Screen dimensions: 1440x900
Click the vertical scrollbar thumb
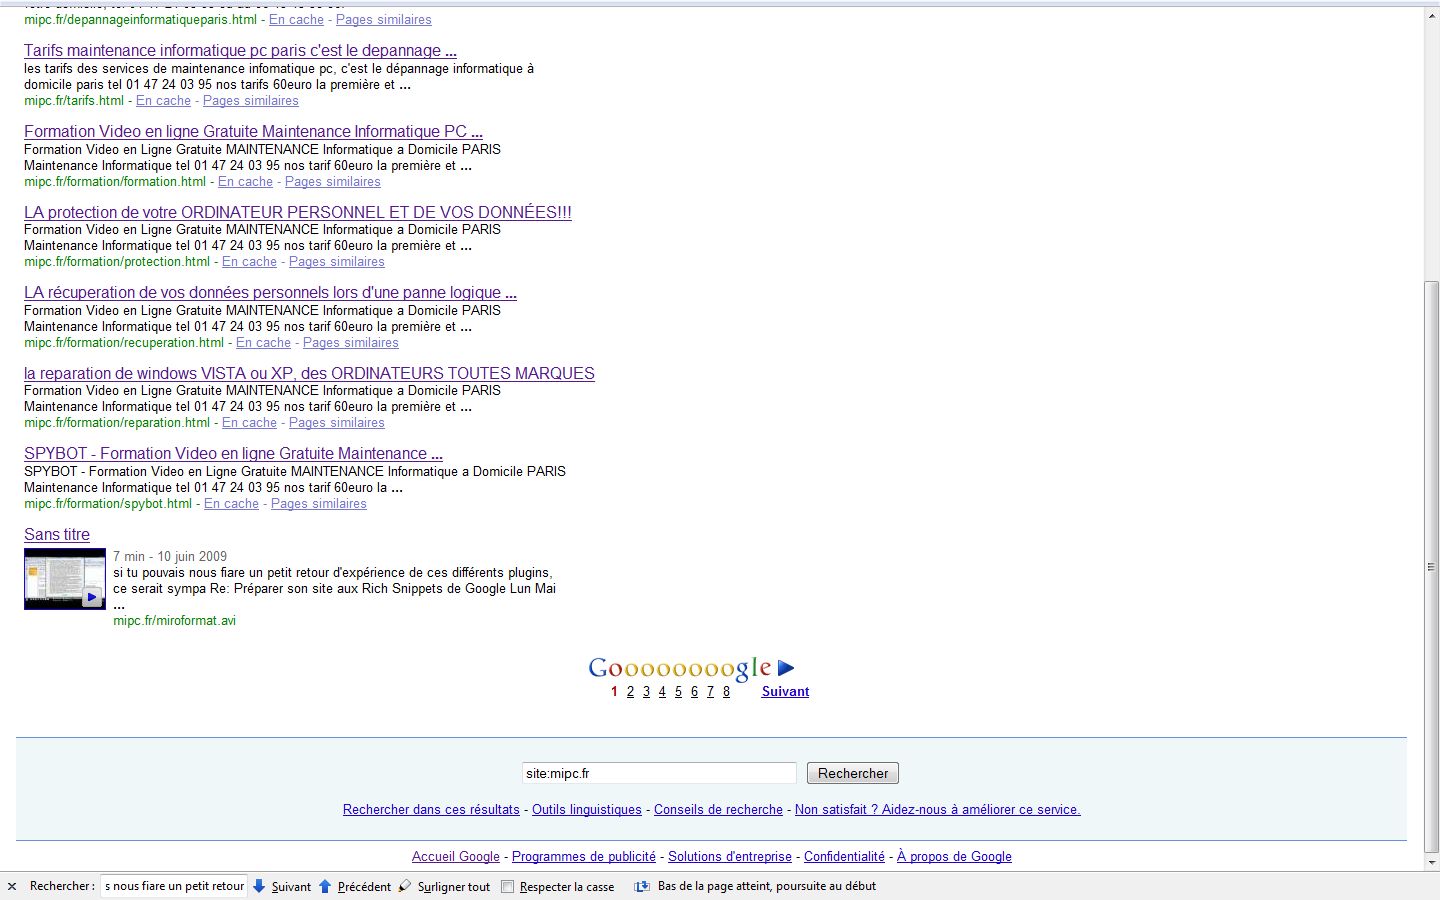click(1431, 566)
